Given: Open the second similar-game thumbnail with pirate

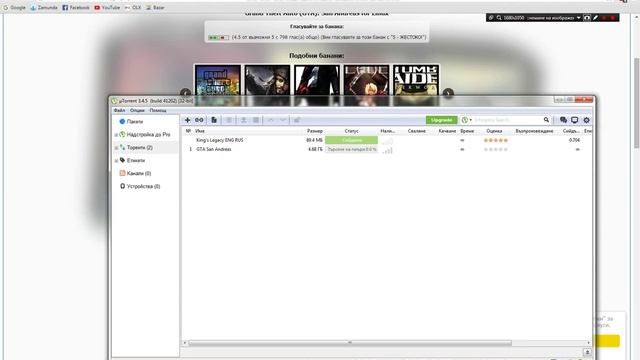Looking at the screenshot, I should [267, 81].
